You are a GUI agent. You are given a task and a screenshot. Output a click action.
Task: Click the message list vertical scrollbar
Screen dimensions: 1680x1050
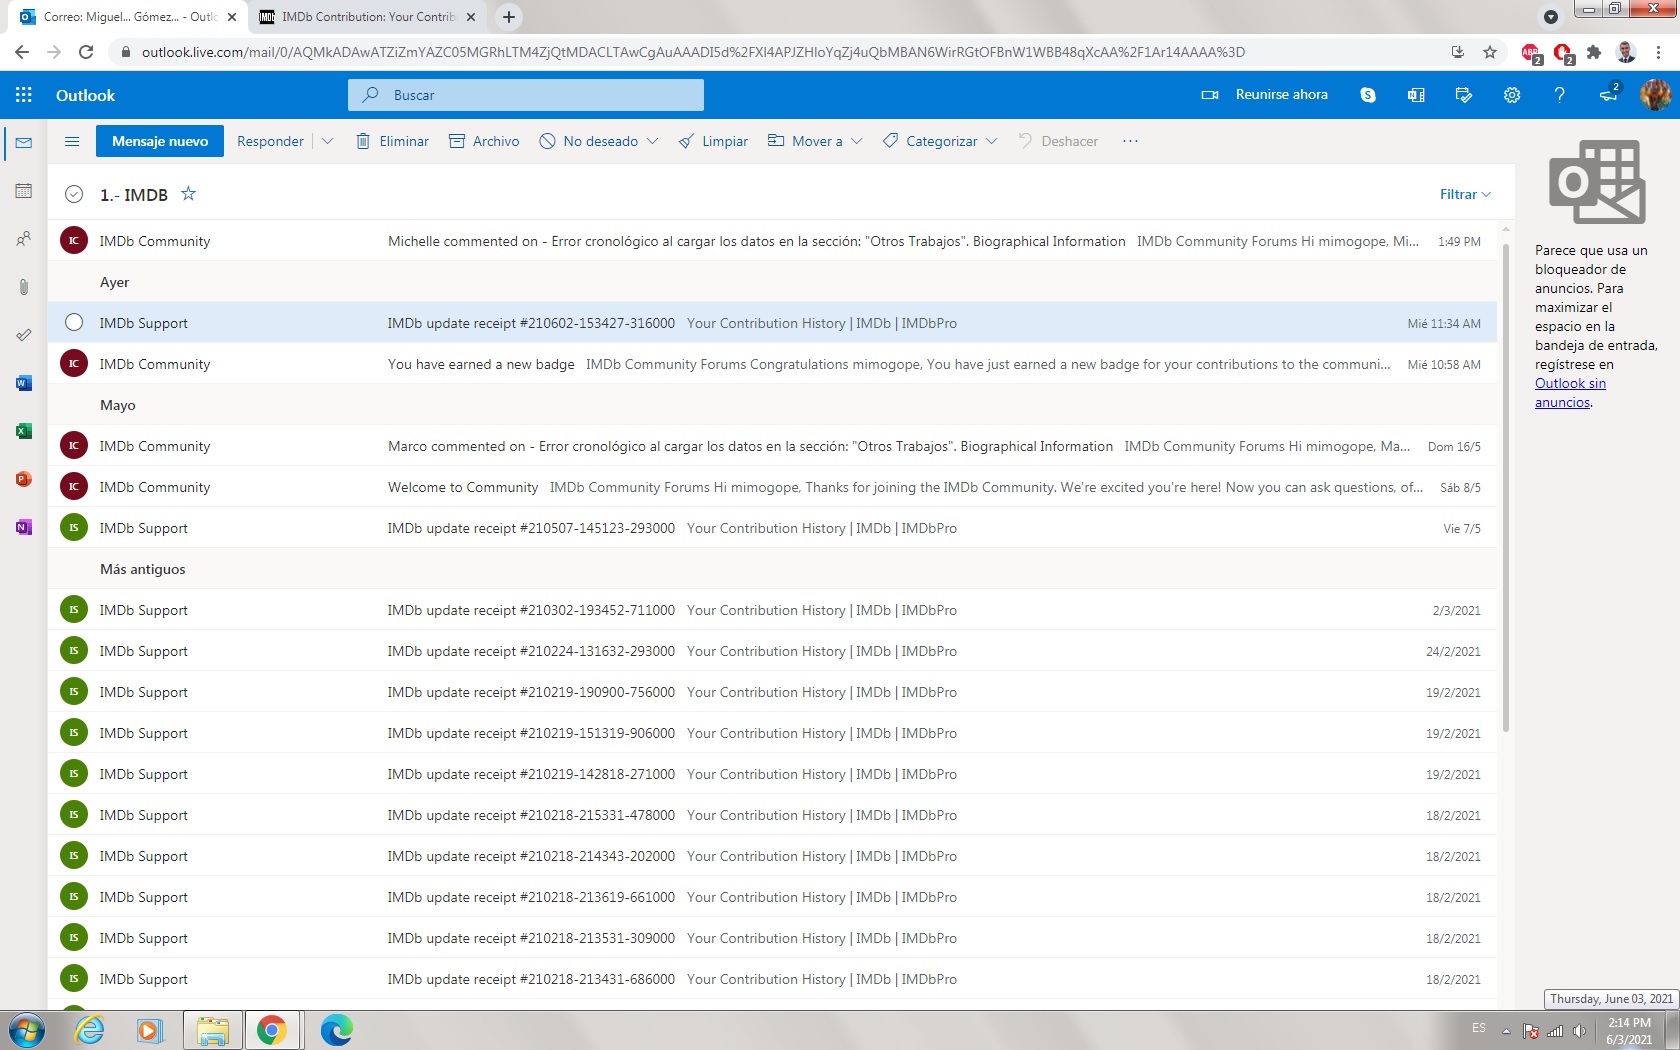tap(1505, 490)
